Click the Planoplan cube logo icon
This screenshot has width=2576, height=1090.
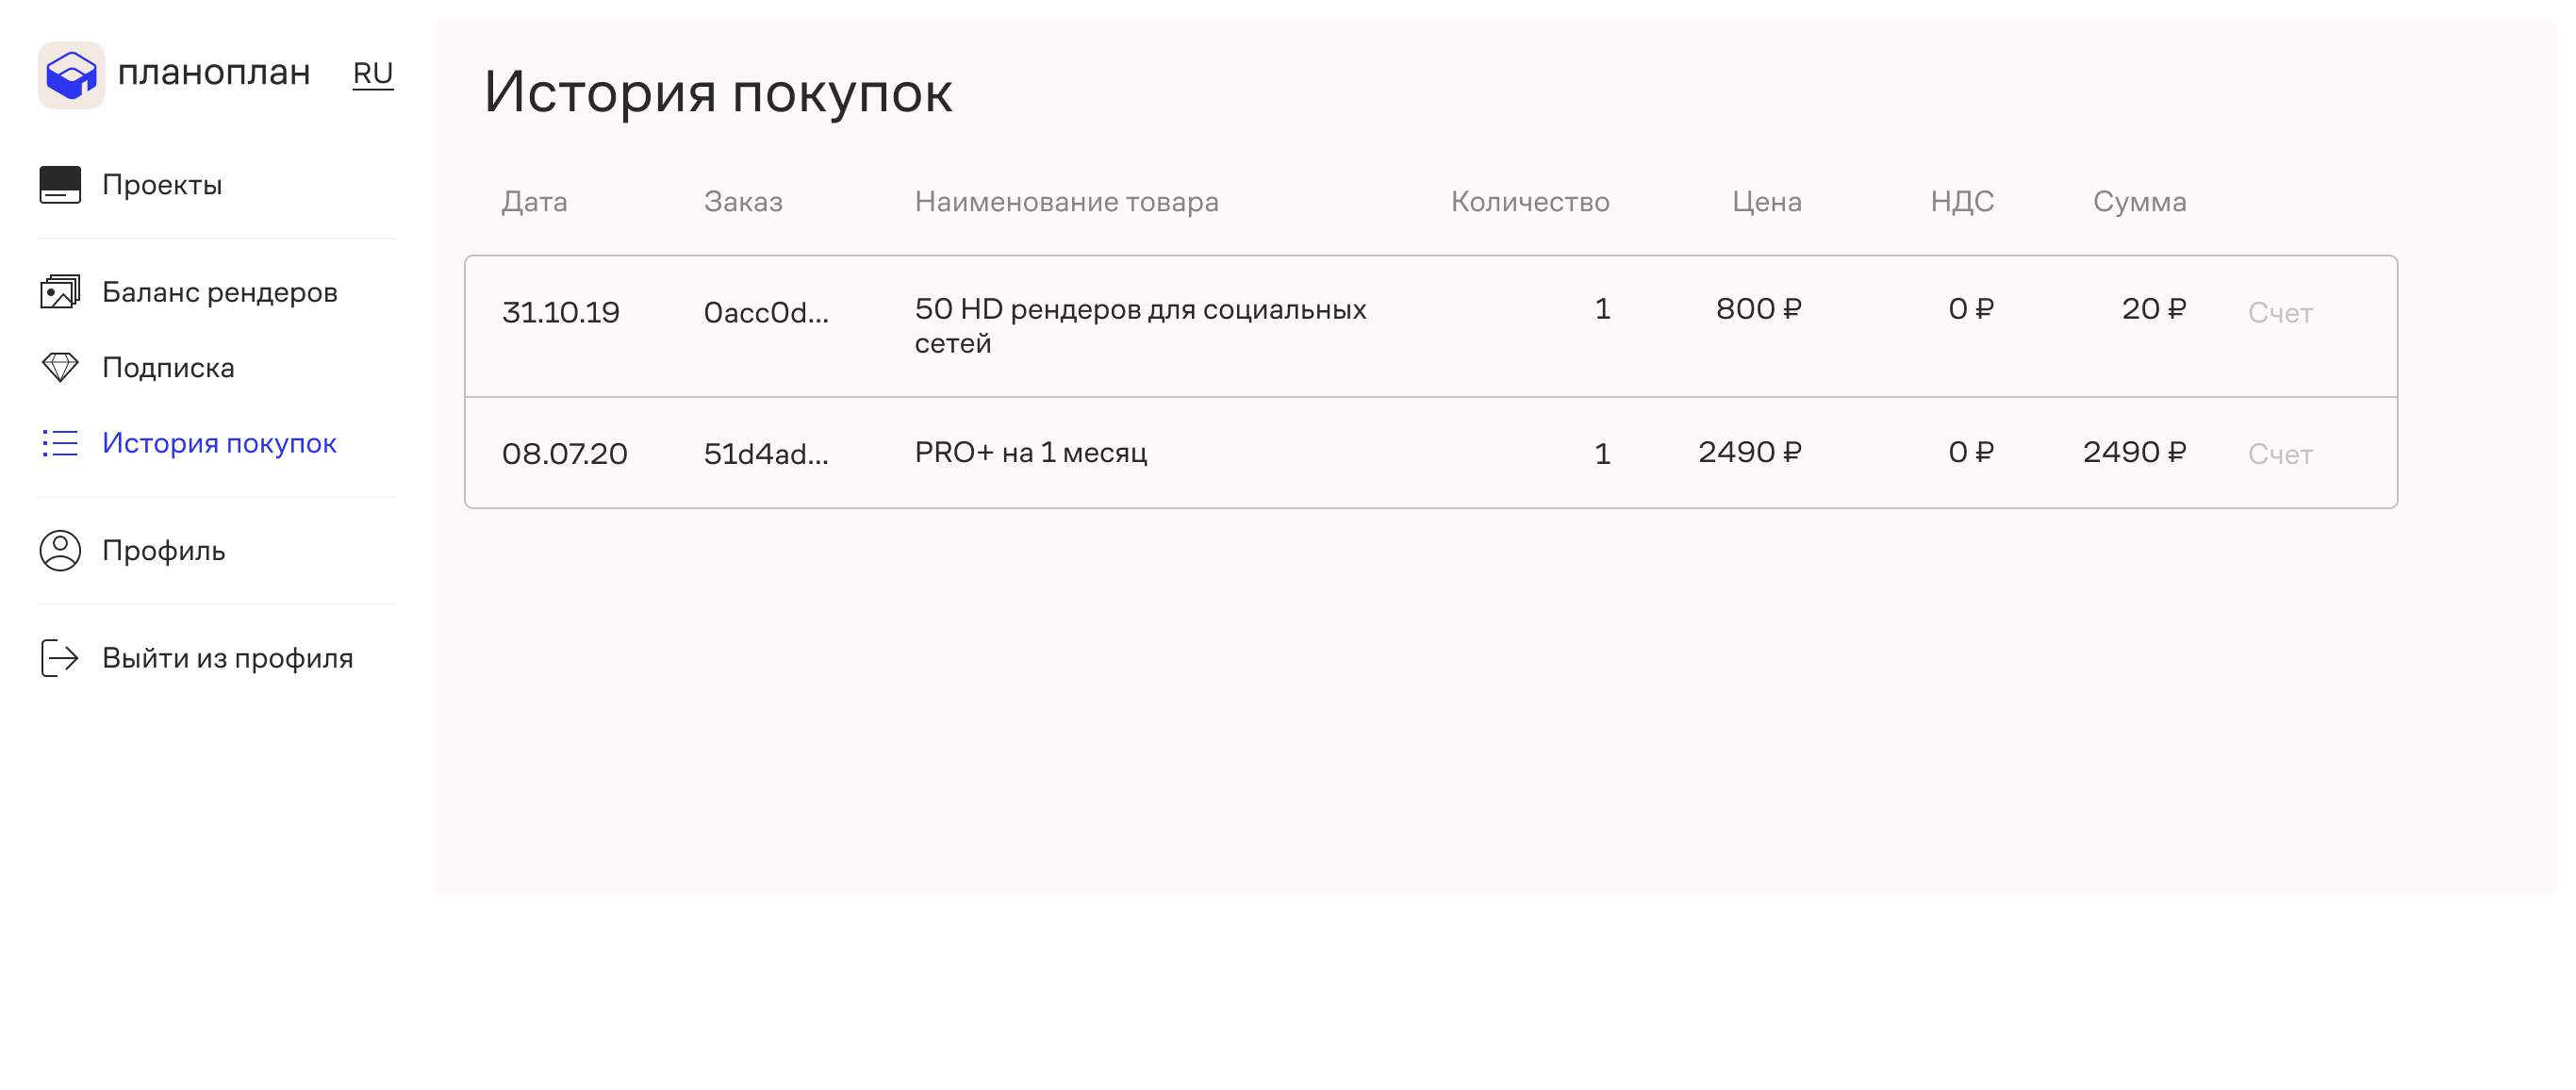coord(71,75)
